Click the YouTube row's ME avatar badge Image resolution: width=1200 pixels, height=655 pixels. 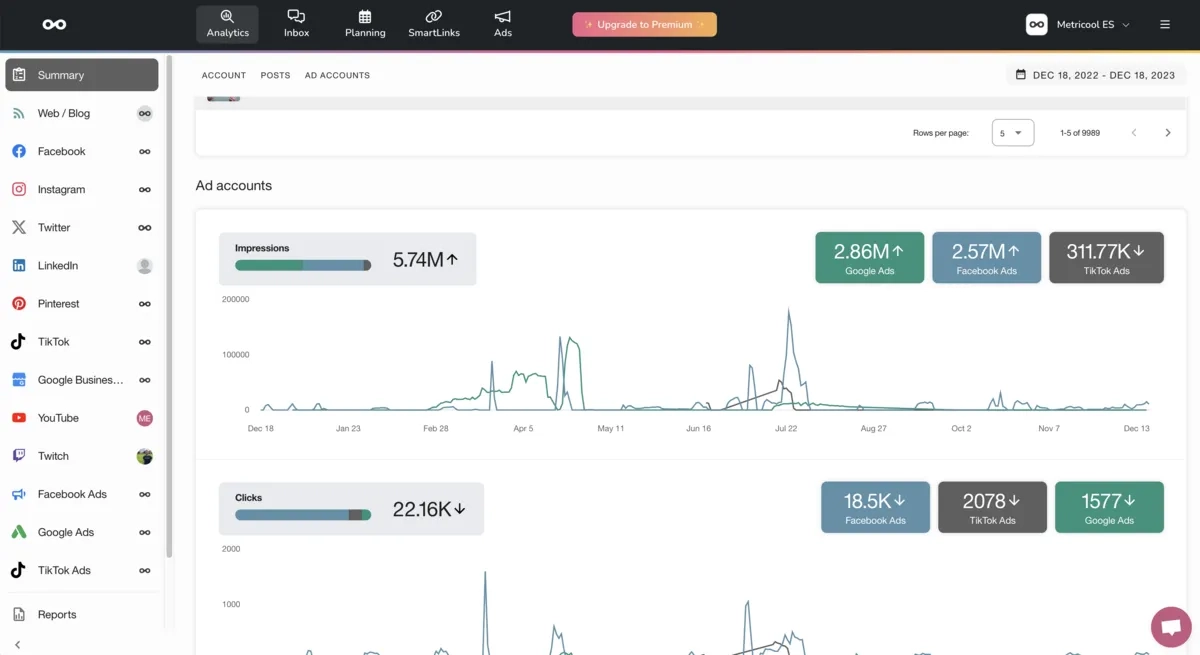[145, 418]
